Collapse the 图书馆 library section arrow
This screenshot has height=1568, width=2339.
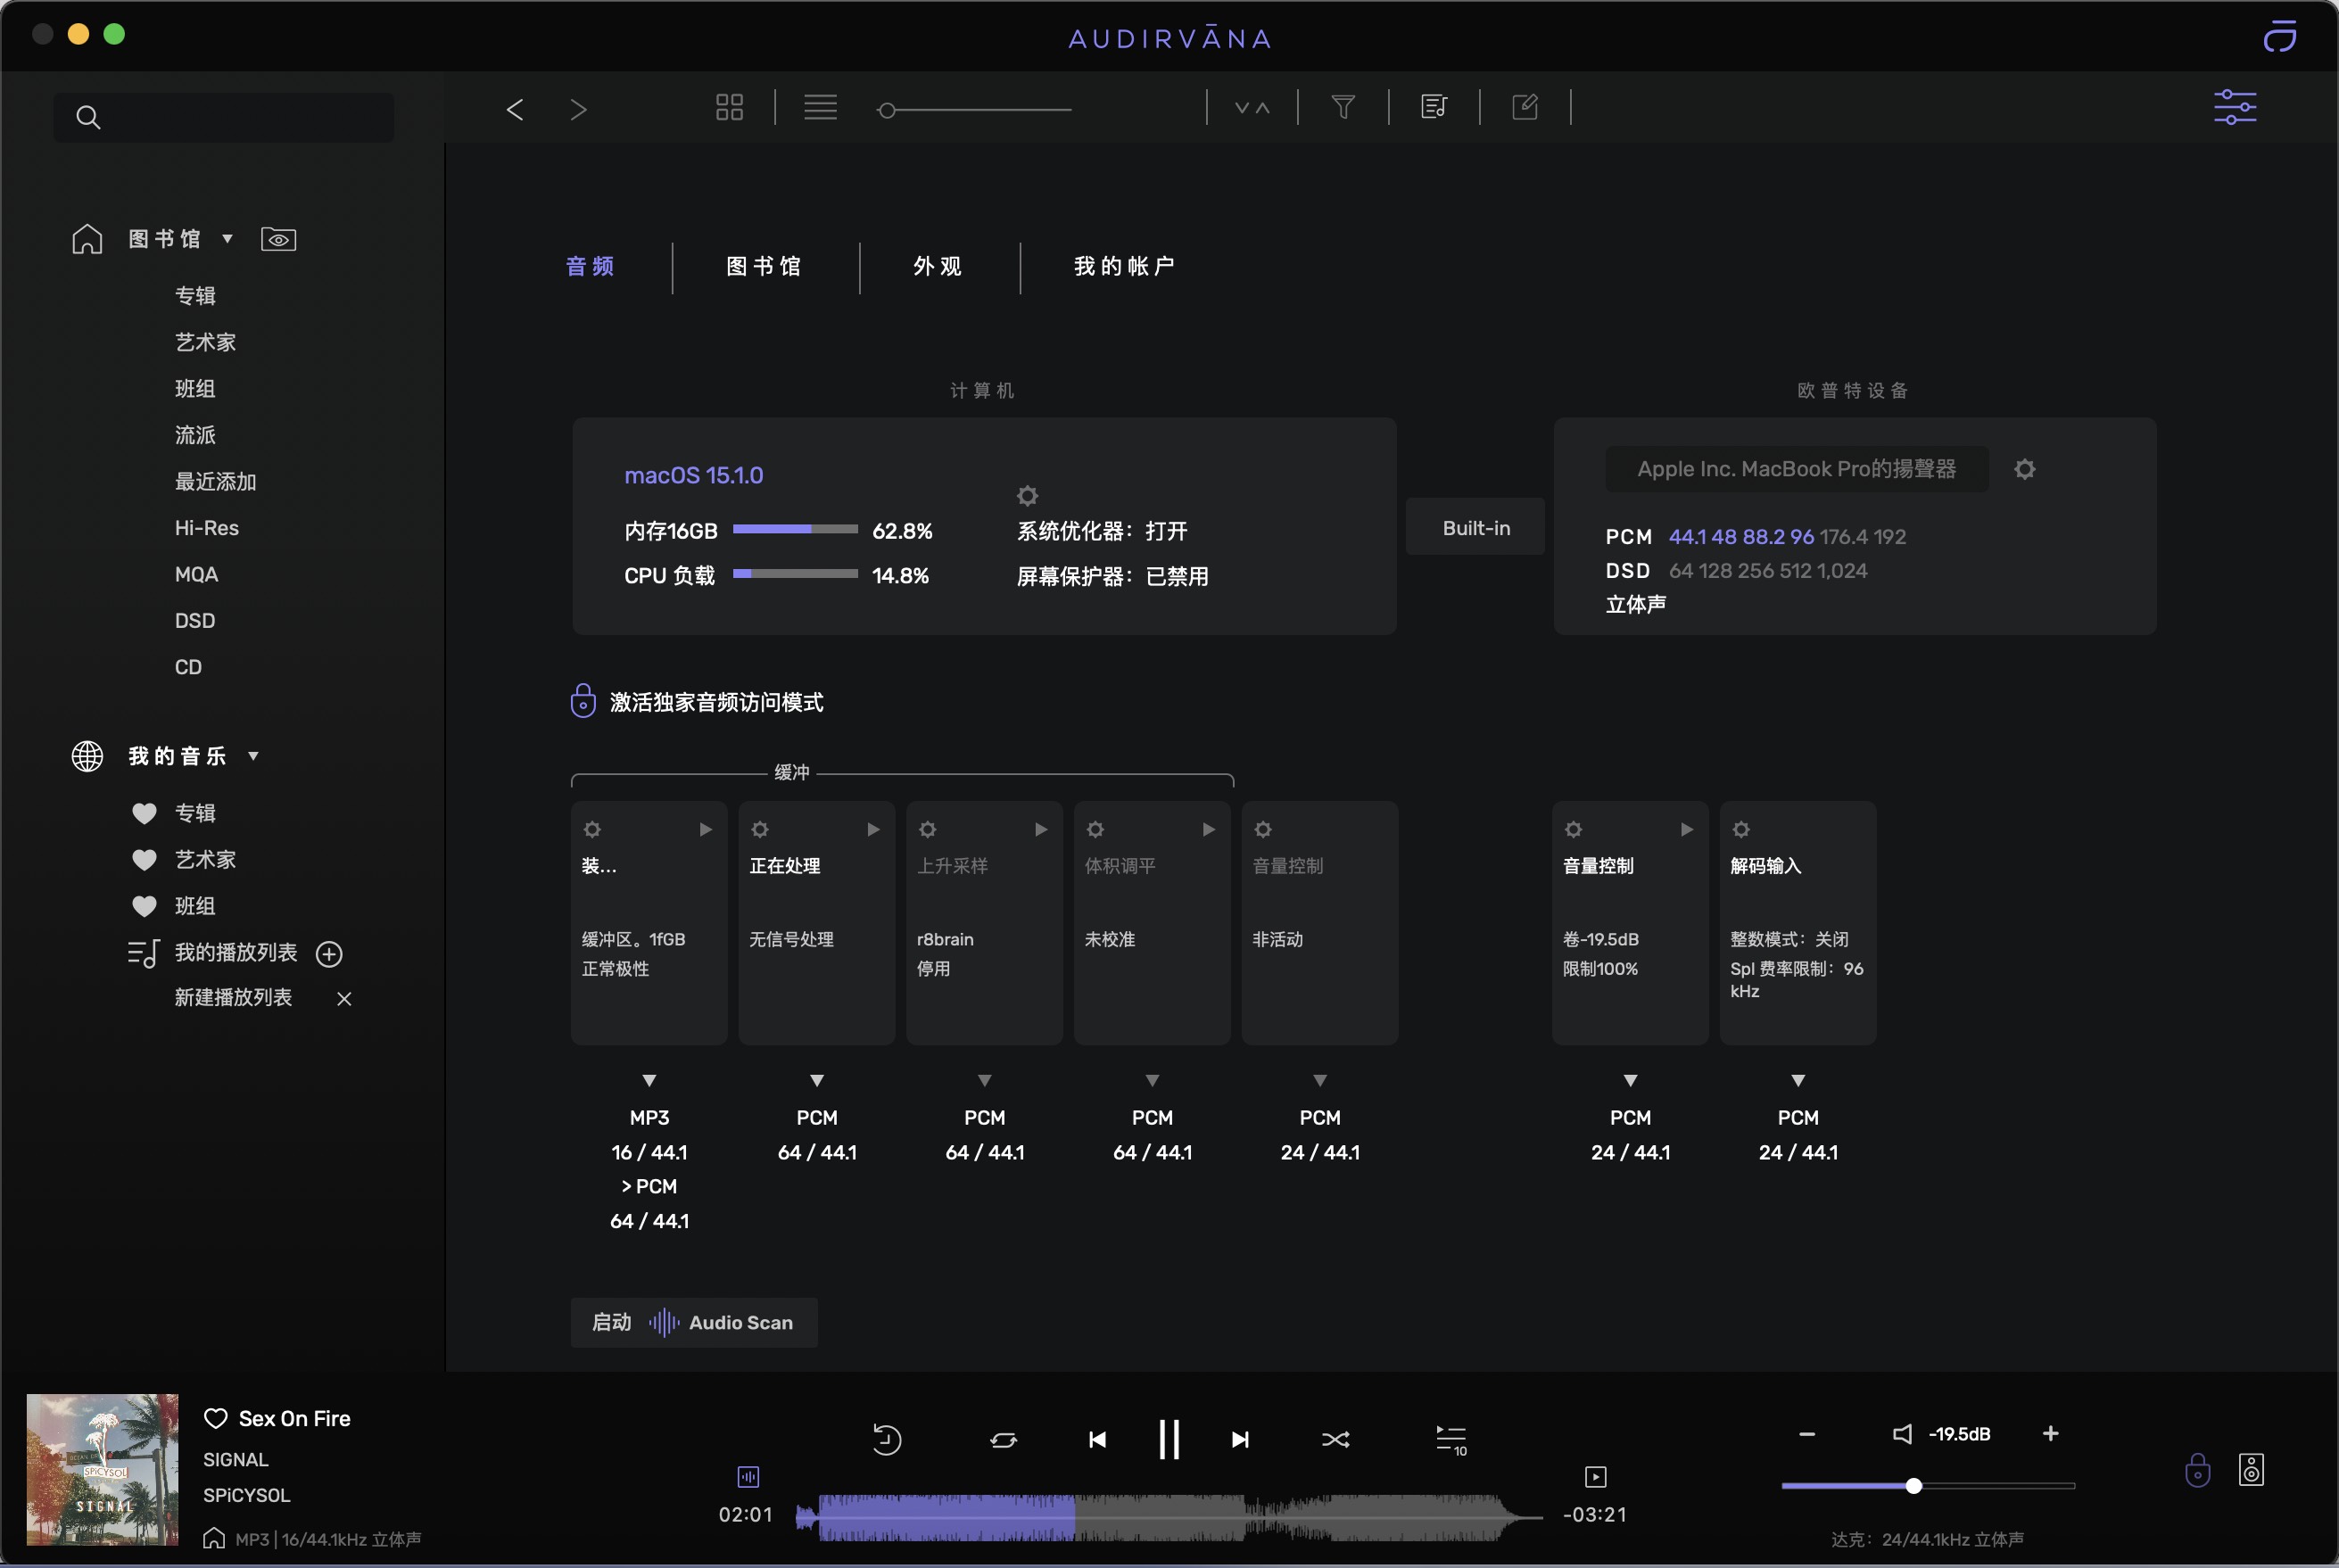coord(227,239)
